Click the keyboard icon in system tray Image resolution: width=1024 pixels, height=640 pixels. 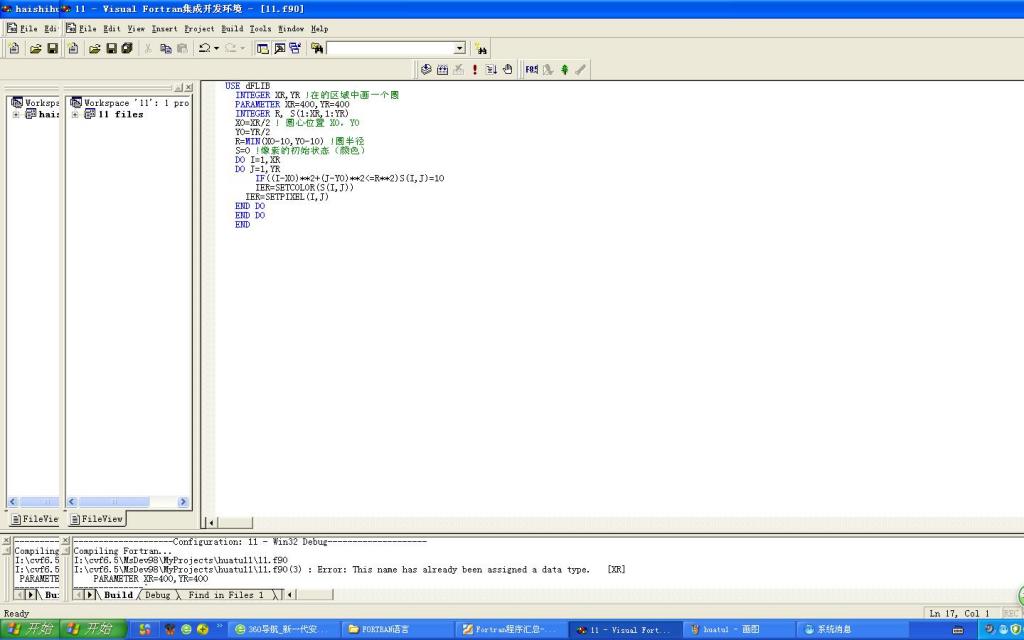958,630
